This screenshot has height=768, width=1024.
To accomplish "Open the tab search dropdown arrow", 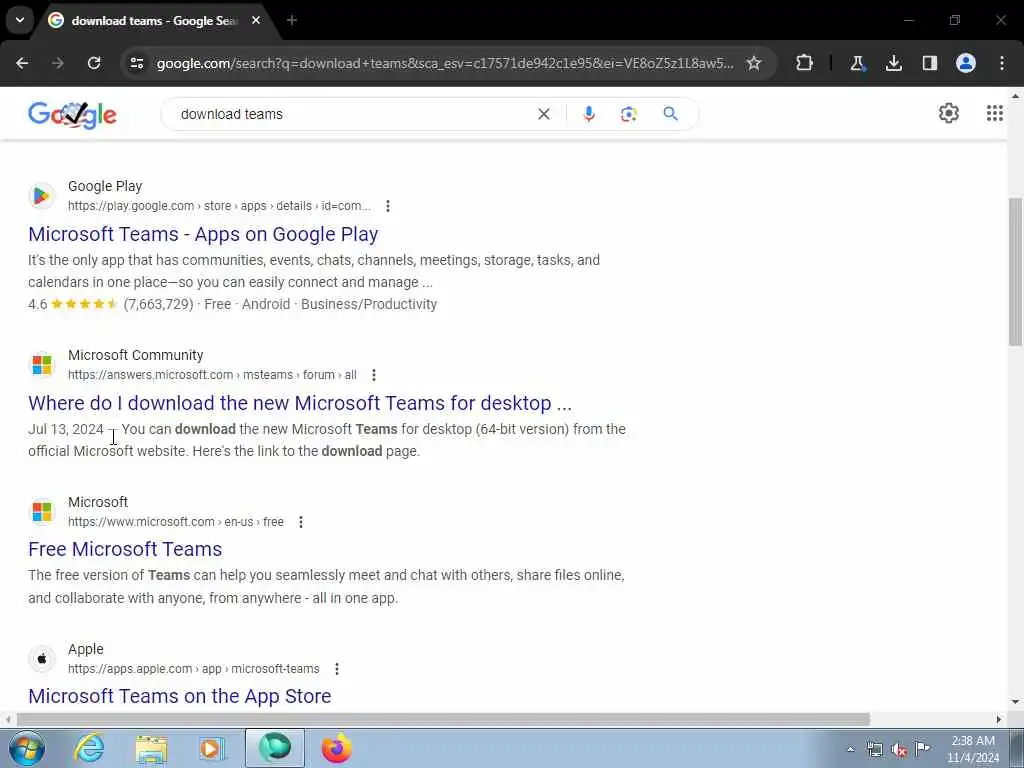I will tap(20, 20).
